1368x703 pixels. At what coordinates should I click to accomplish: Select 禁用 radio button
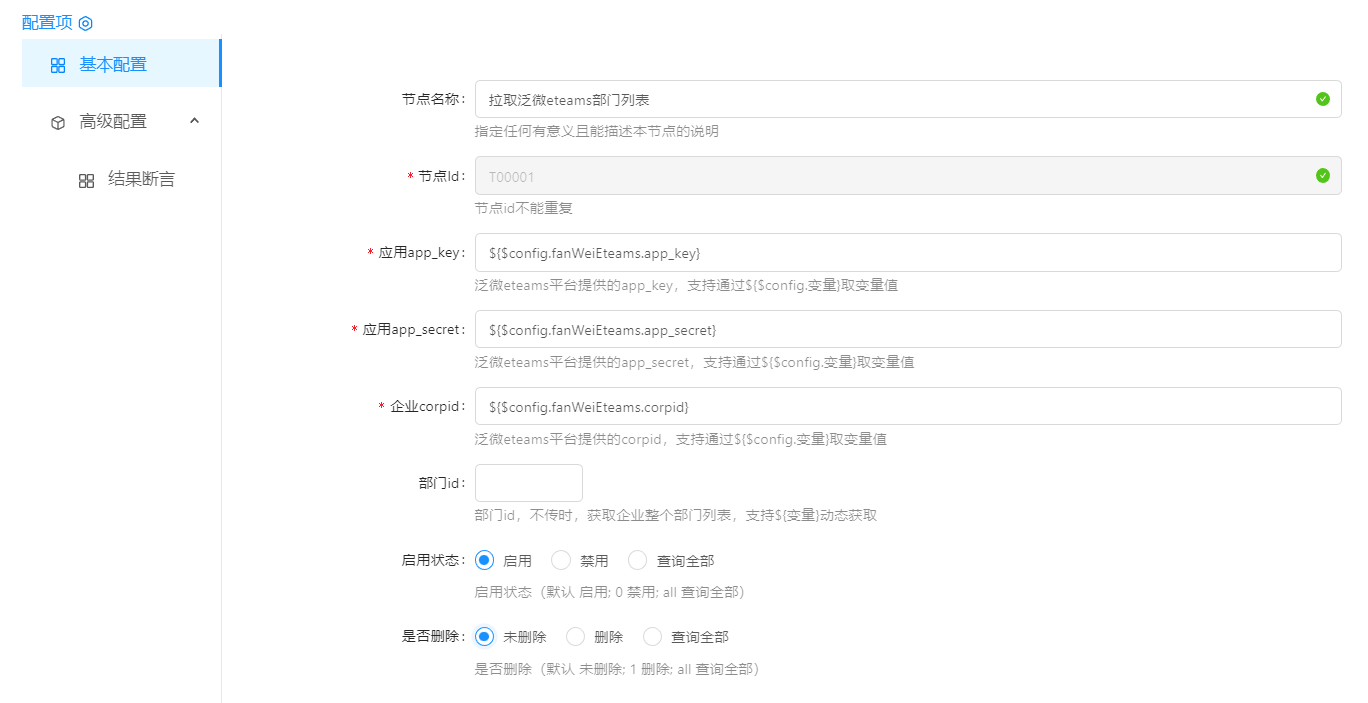click(561, 560)
